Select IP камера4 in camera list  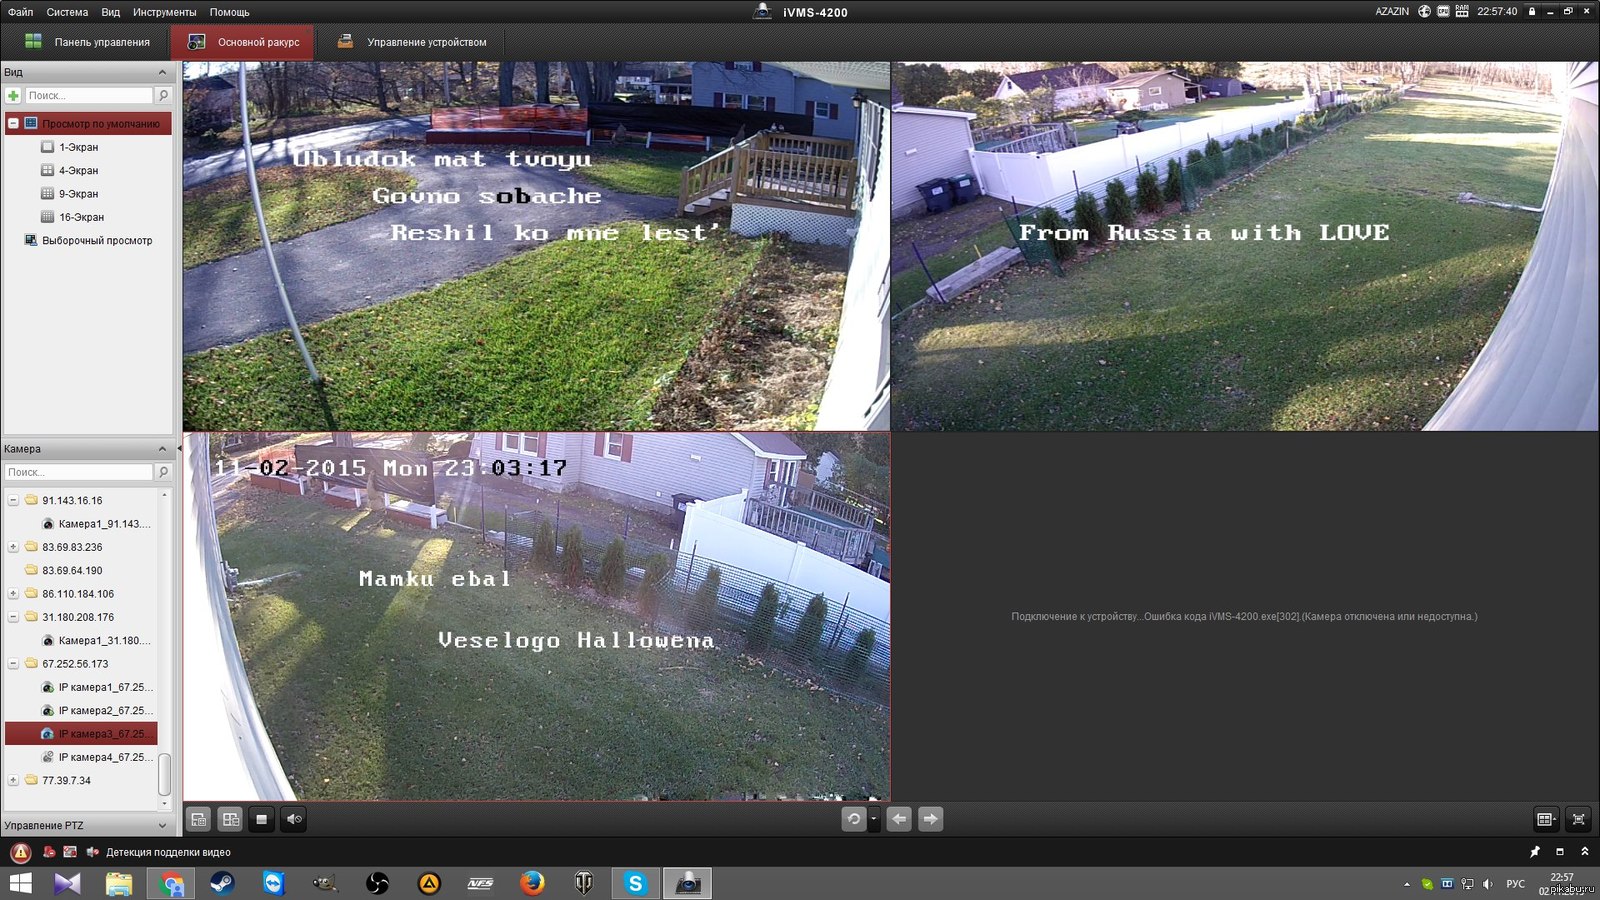[x=104, y=757]
